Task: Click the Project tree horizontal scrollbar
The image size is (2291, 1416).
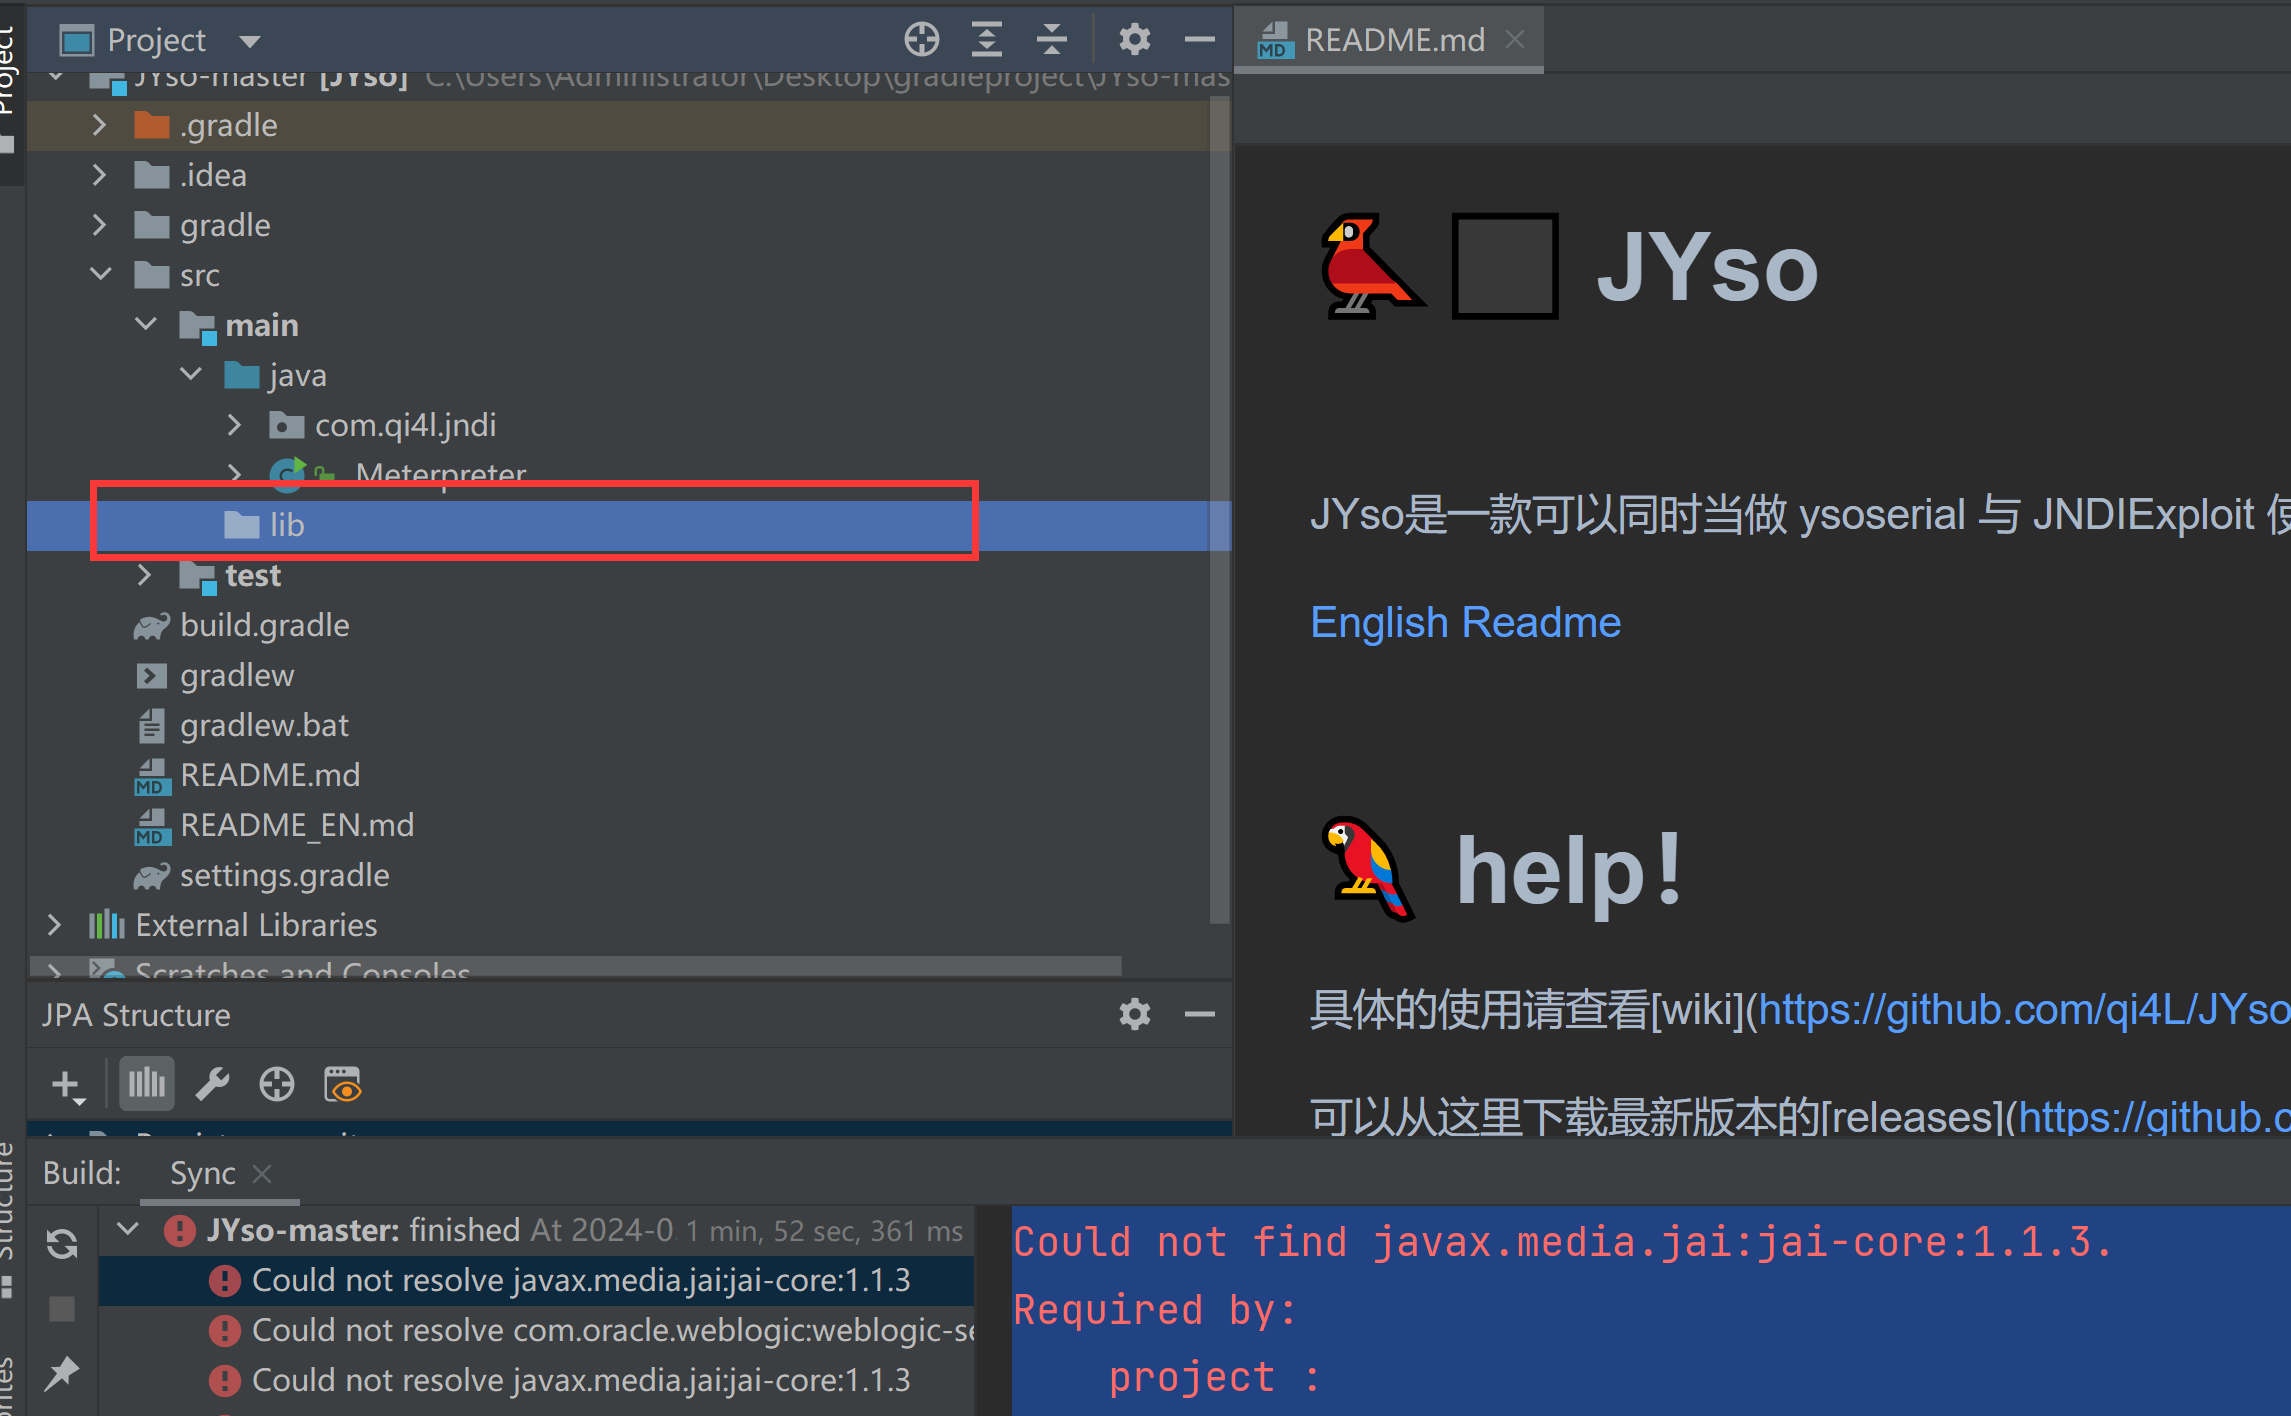Action: pos(576,967)
